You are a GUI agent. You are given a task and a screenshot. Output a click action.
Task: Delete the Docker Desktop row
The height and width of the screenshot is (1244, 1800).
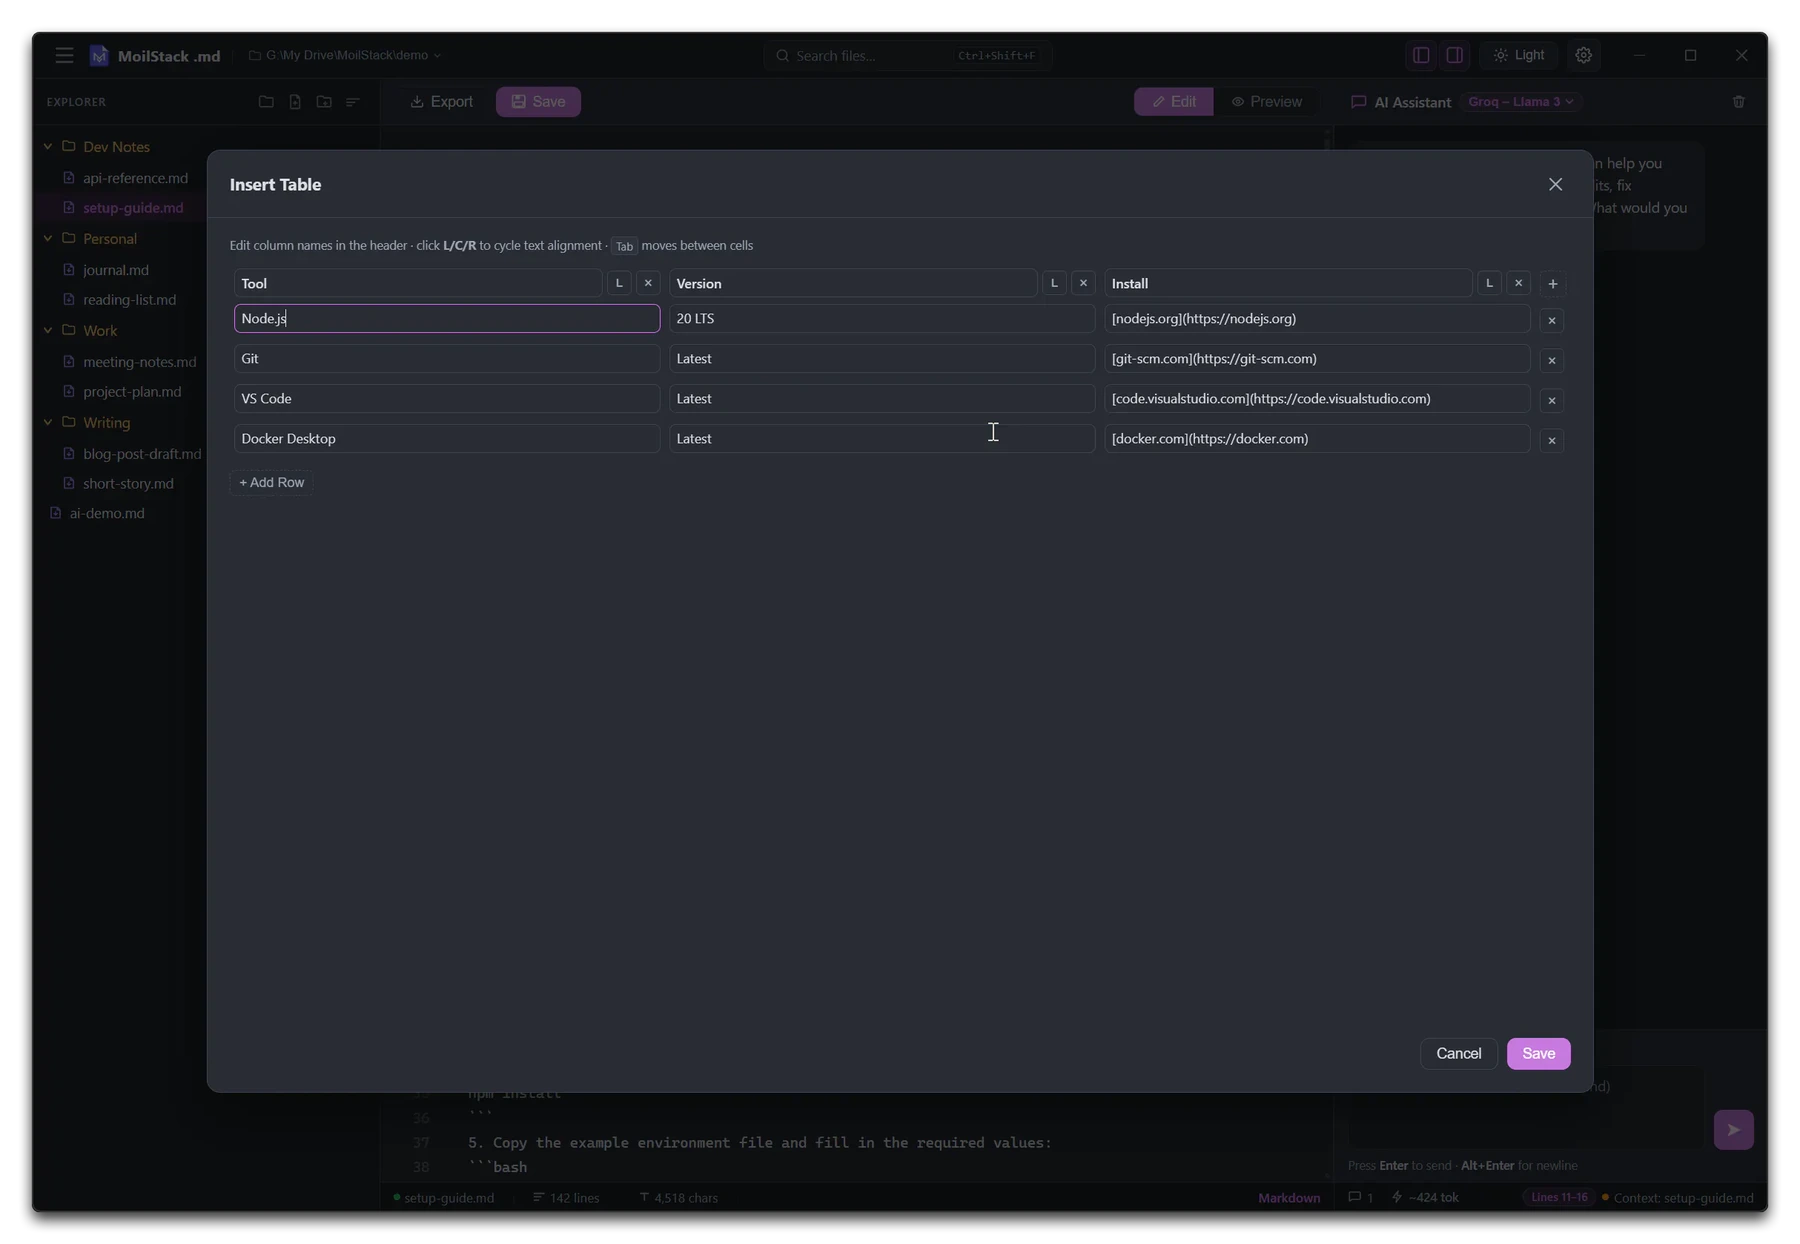(x=1552, y=440)
